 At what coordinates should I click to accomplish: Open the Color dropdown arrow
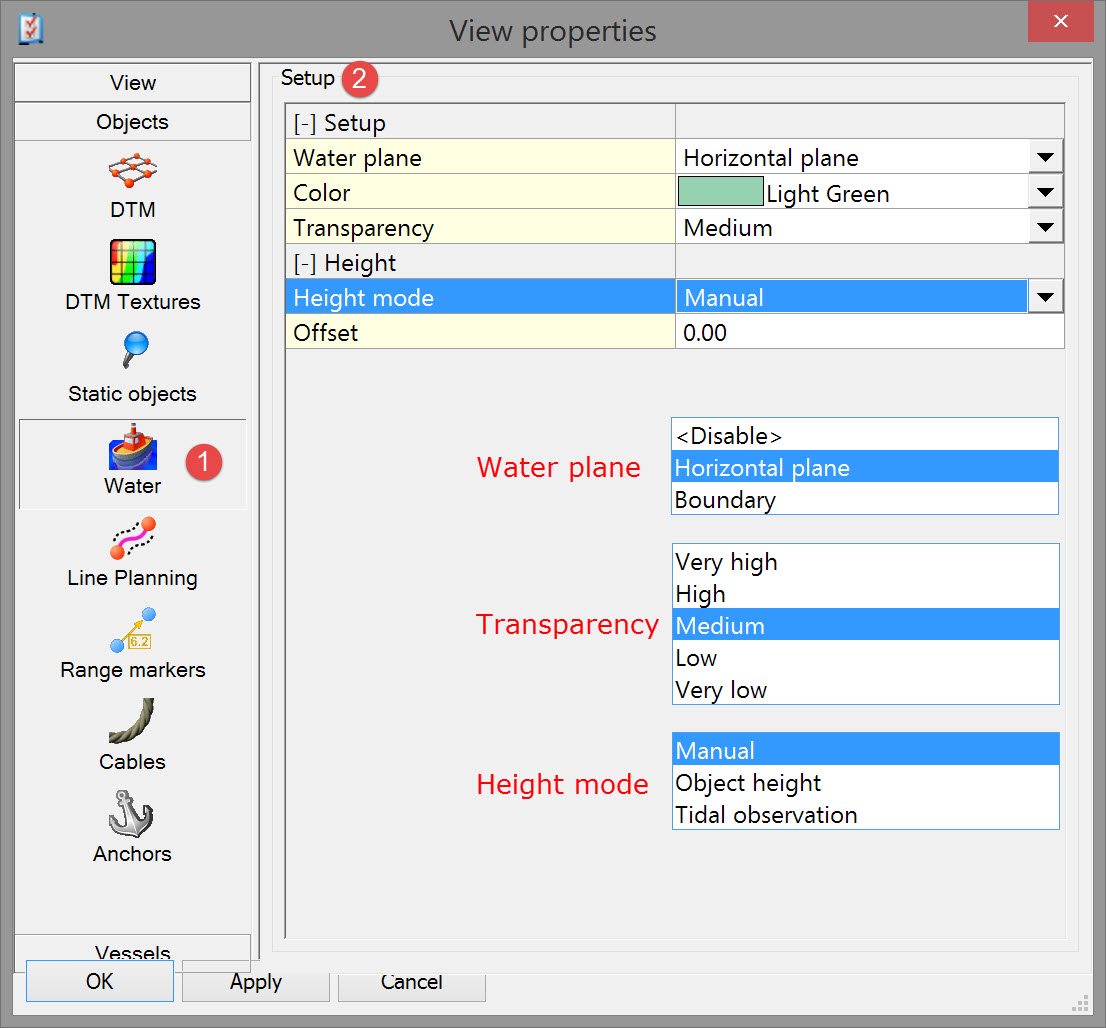(x=1045, y=193)
